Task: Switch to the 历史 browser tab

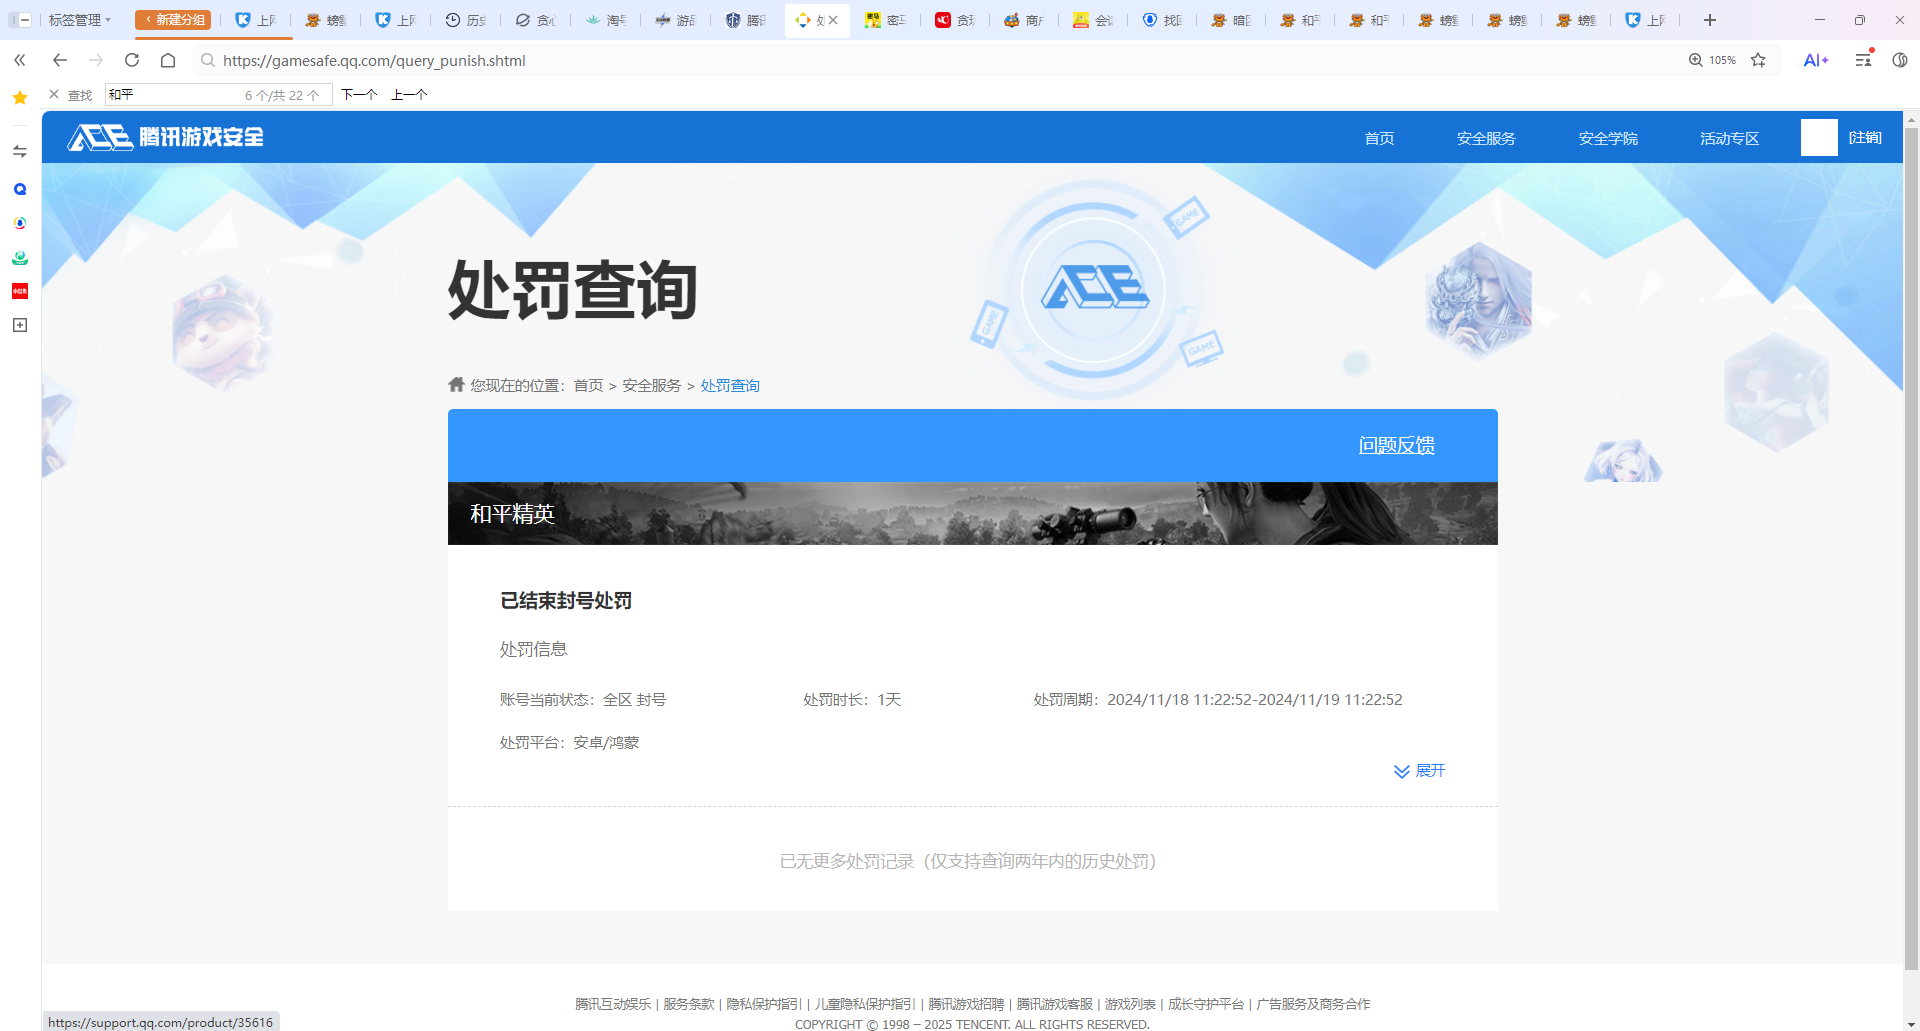Action: coord(466,20)
